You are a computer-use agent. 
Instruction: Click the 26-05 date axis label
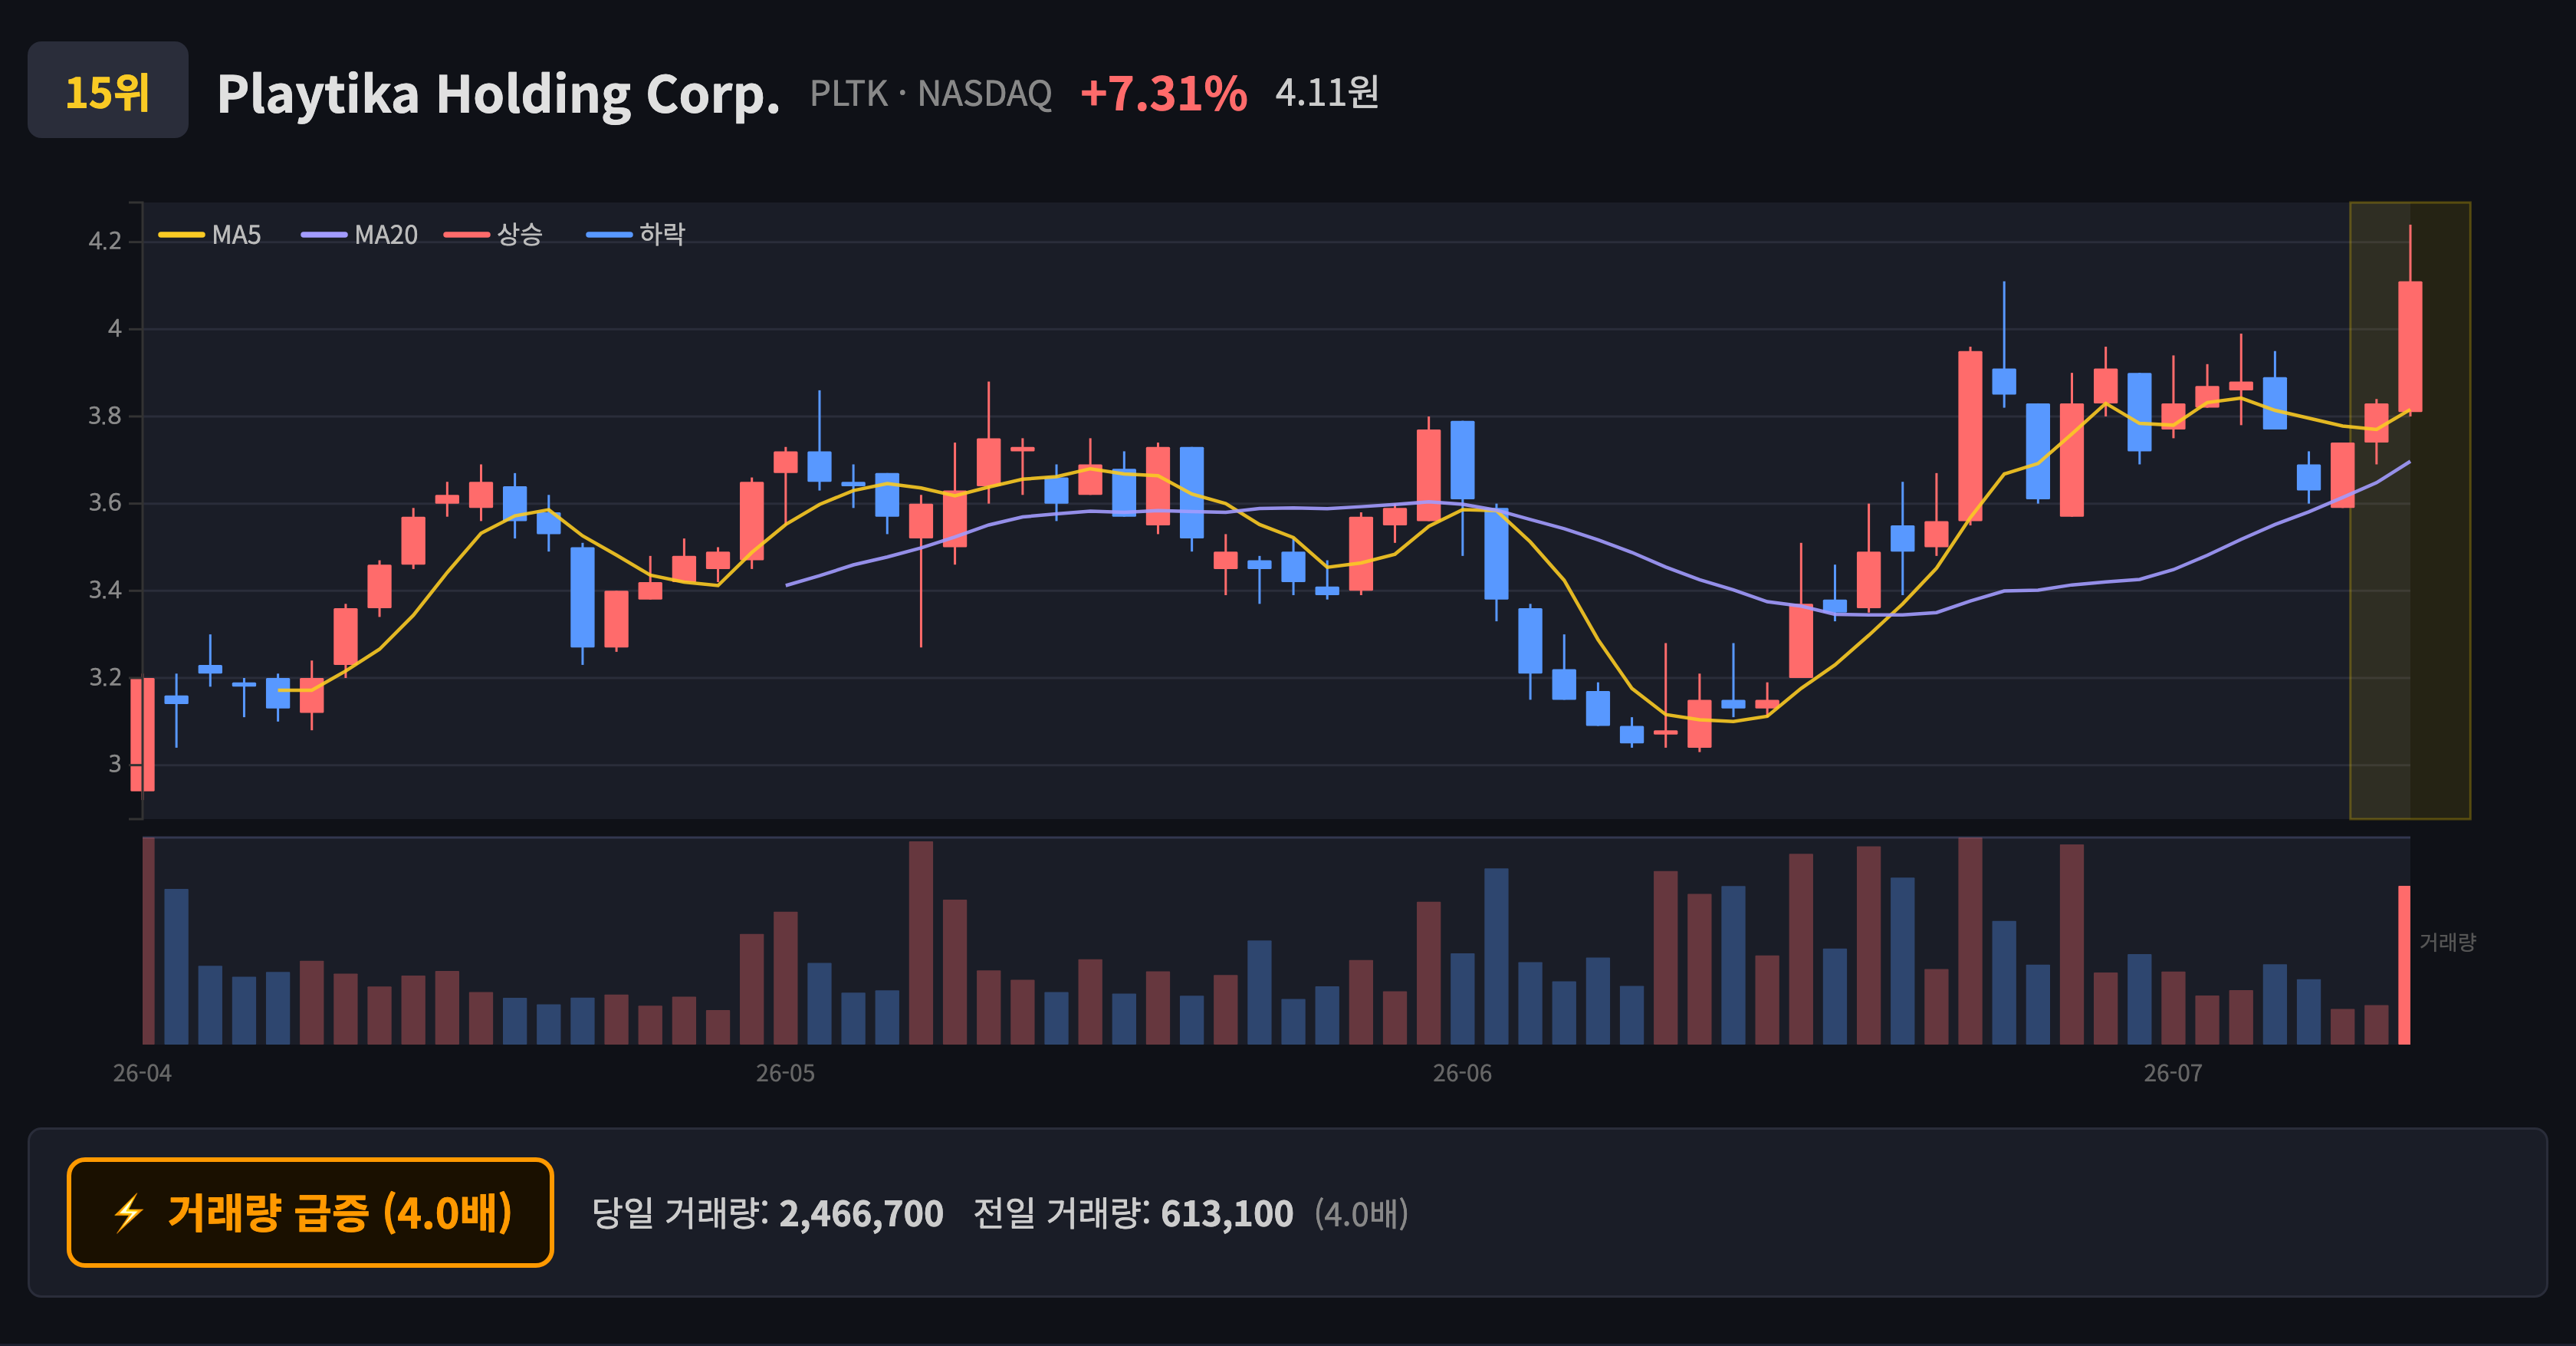point(785,1074)
